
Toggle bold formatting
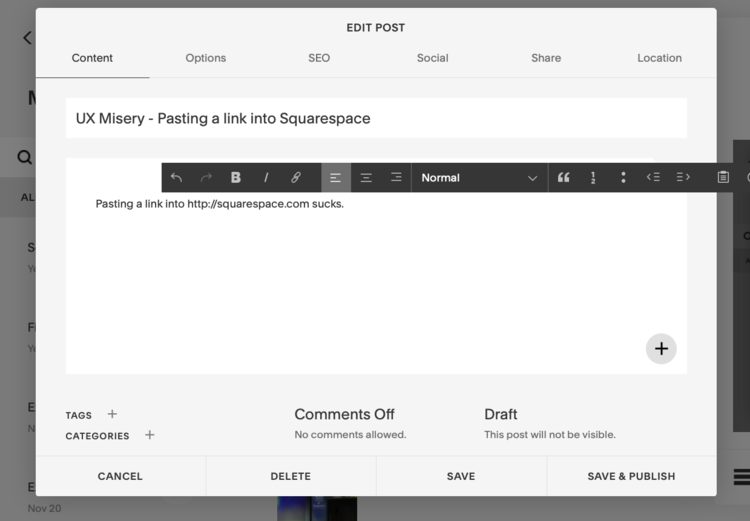click(236, 177)
